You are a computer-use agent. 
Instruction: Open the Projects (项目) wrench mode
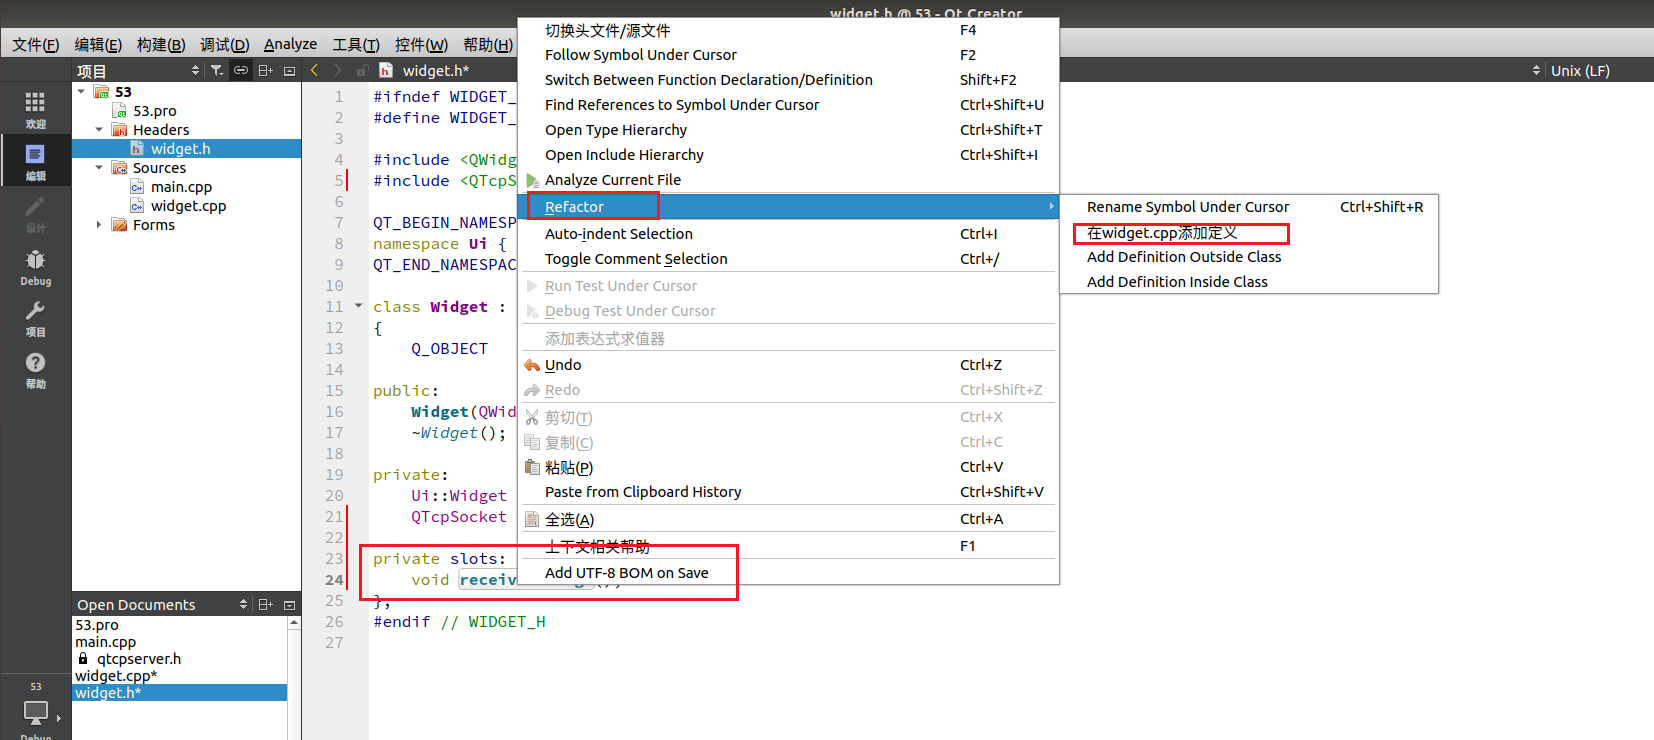35,318
